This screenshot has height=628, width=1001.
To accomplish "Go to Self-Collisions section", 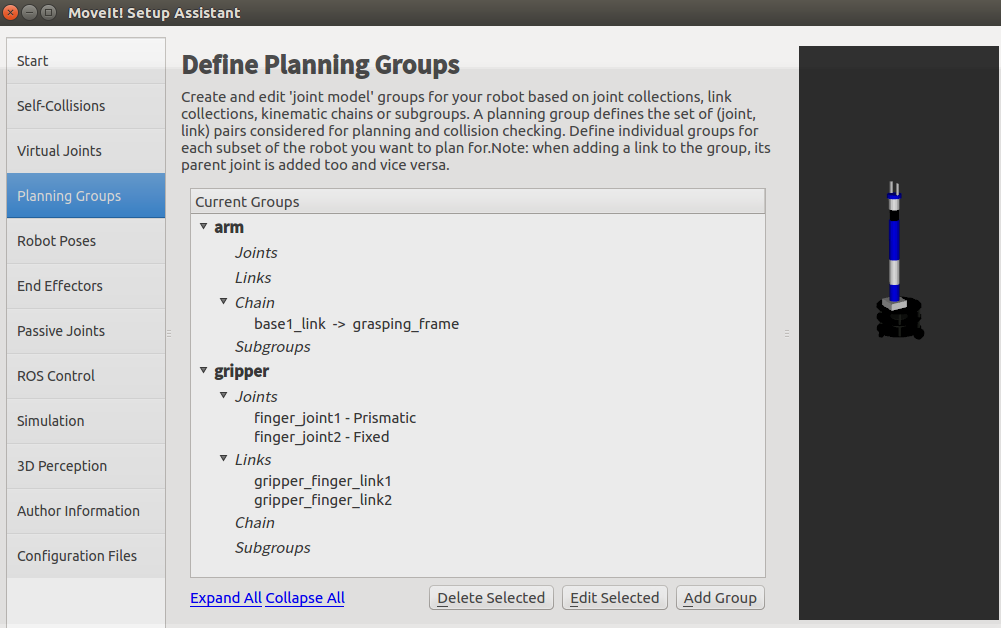I will pyautogui.click(x=86, y=106).
